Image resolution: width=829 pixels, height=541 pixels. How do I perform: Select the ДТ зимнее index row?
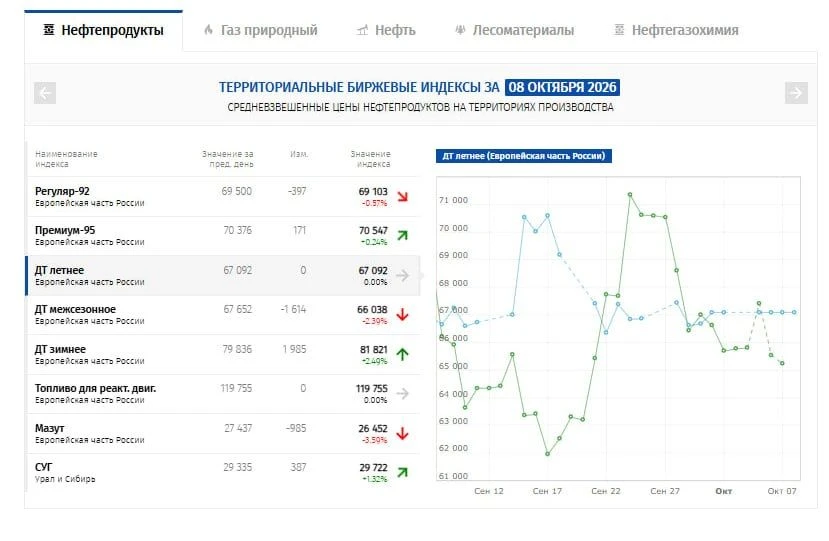[x=224, y=354]
